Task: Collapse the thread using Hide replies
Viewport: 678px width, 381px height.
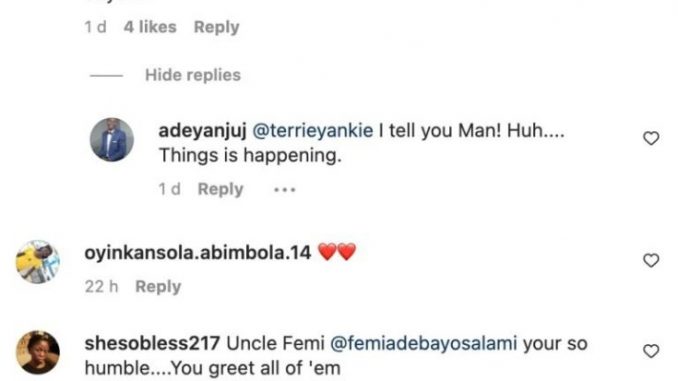Action: coord(193,75)
